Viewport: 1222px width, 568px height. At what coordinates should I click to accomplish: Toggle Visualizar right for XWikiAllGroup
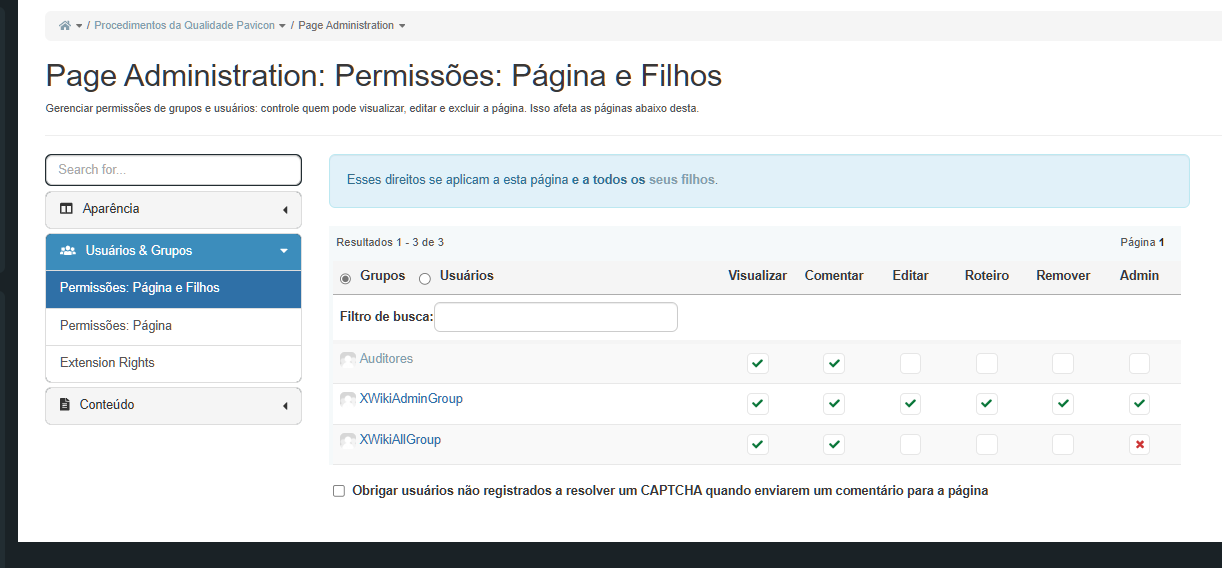tap(758, 444)
